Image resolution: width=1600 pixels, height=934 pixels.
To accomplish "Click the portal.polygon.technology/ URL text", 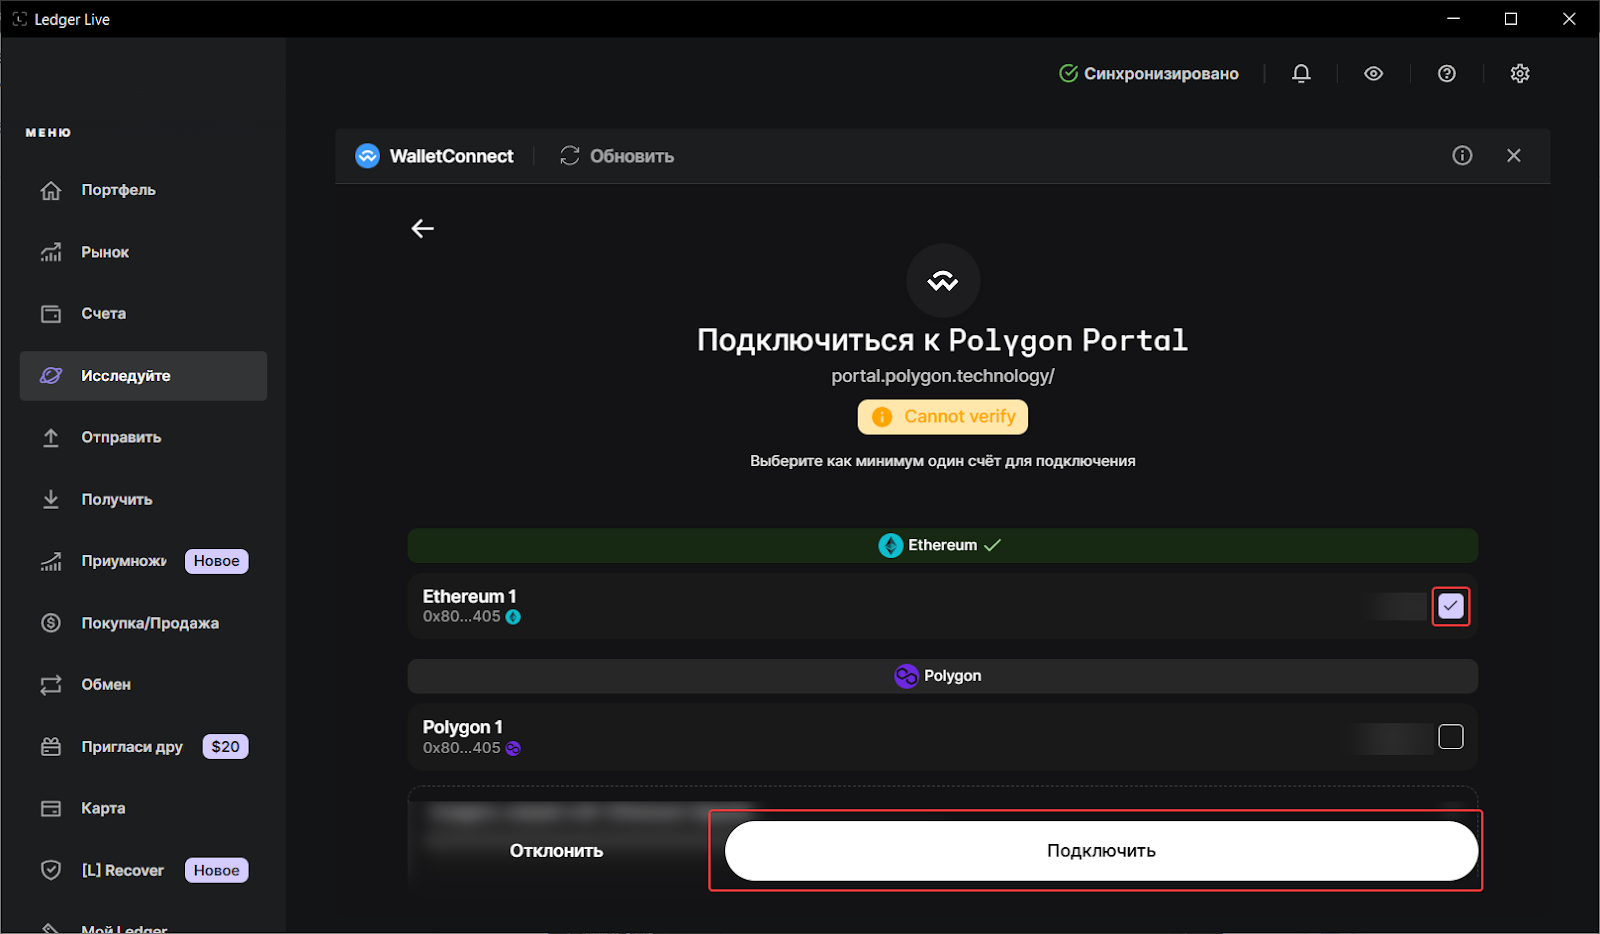I will [x=943, y=376].
